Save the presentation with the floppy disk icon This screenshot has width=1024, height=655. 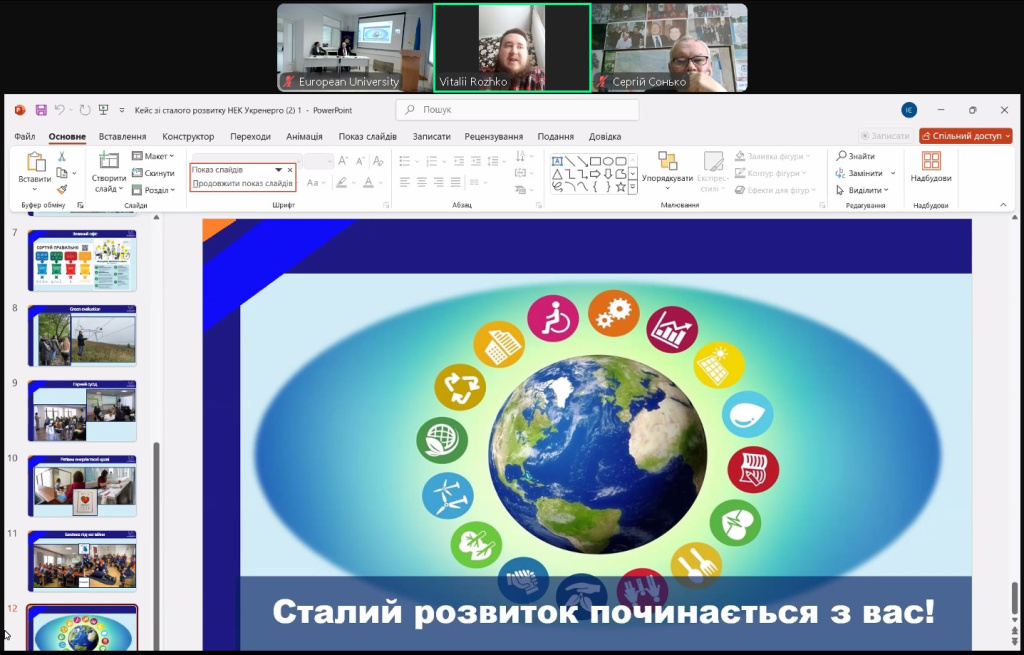click(41, 110)
